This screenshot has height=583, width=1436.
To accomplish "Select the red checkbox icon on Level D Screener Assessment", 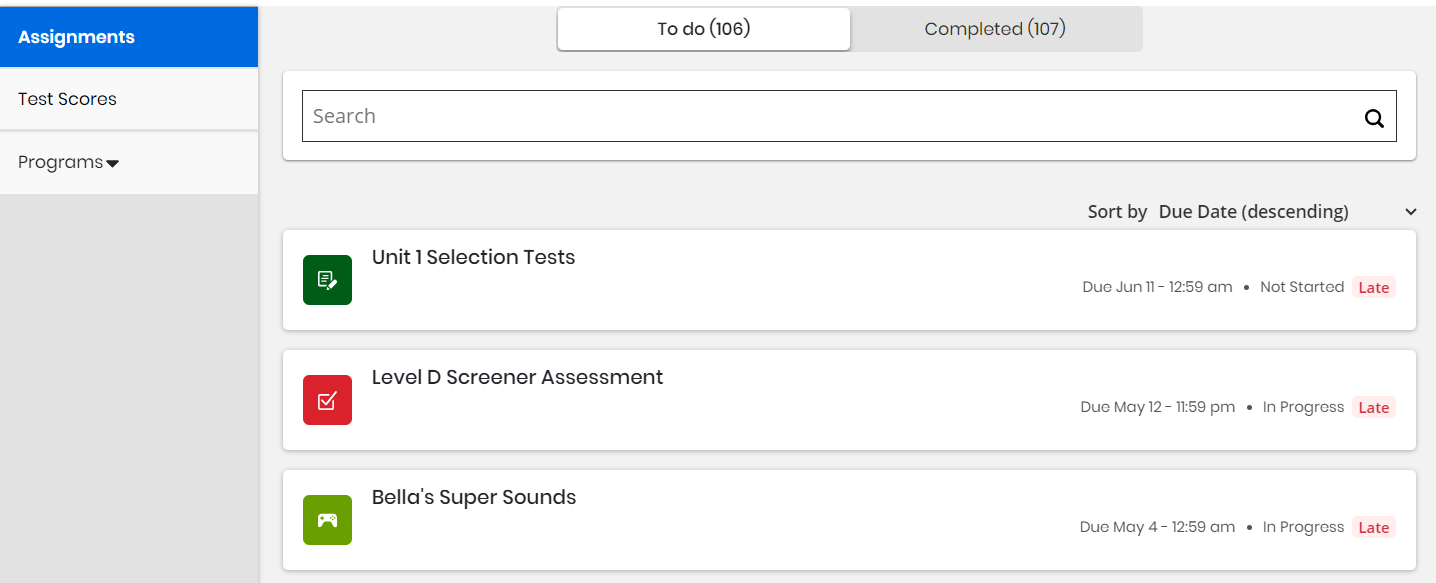I will [x=327, y=400].
